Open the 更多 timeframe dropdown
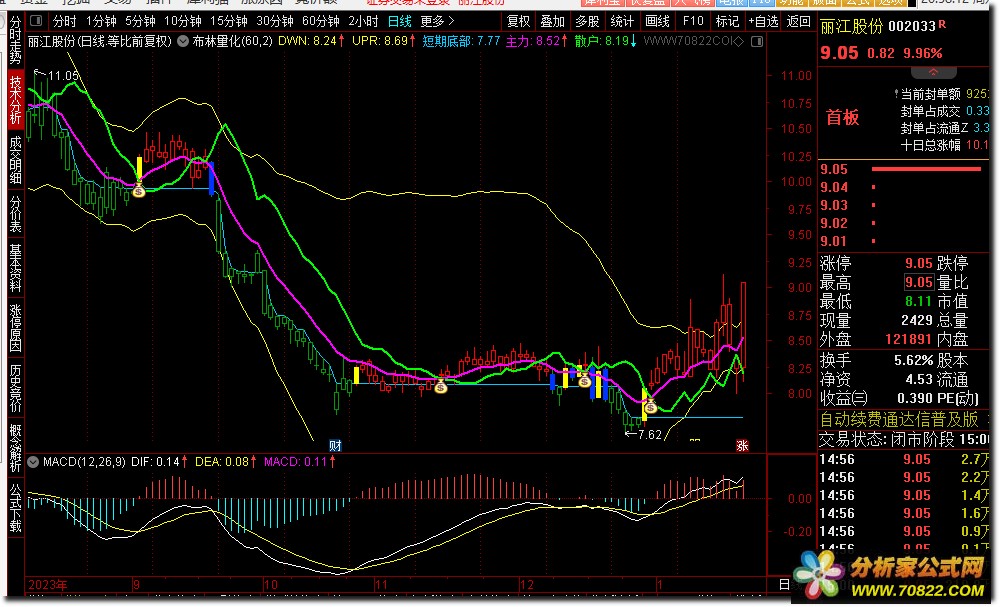The image size is (1001, 607). pos(437,21)
